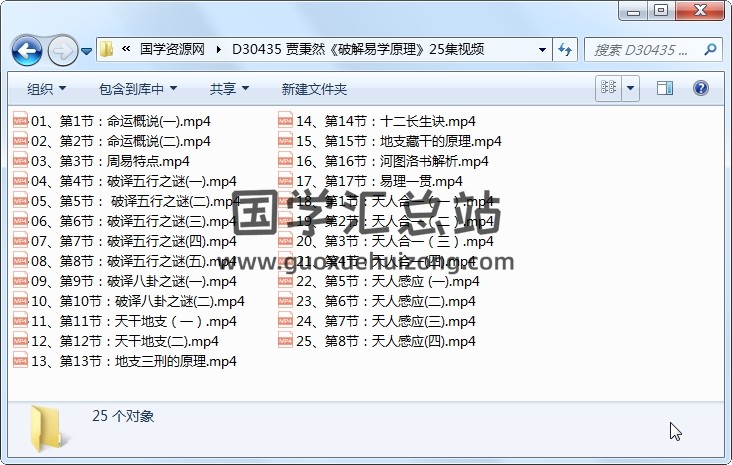Click the refresh button beside address bar

click(565, 49)
